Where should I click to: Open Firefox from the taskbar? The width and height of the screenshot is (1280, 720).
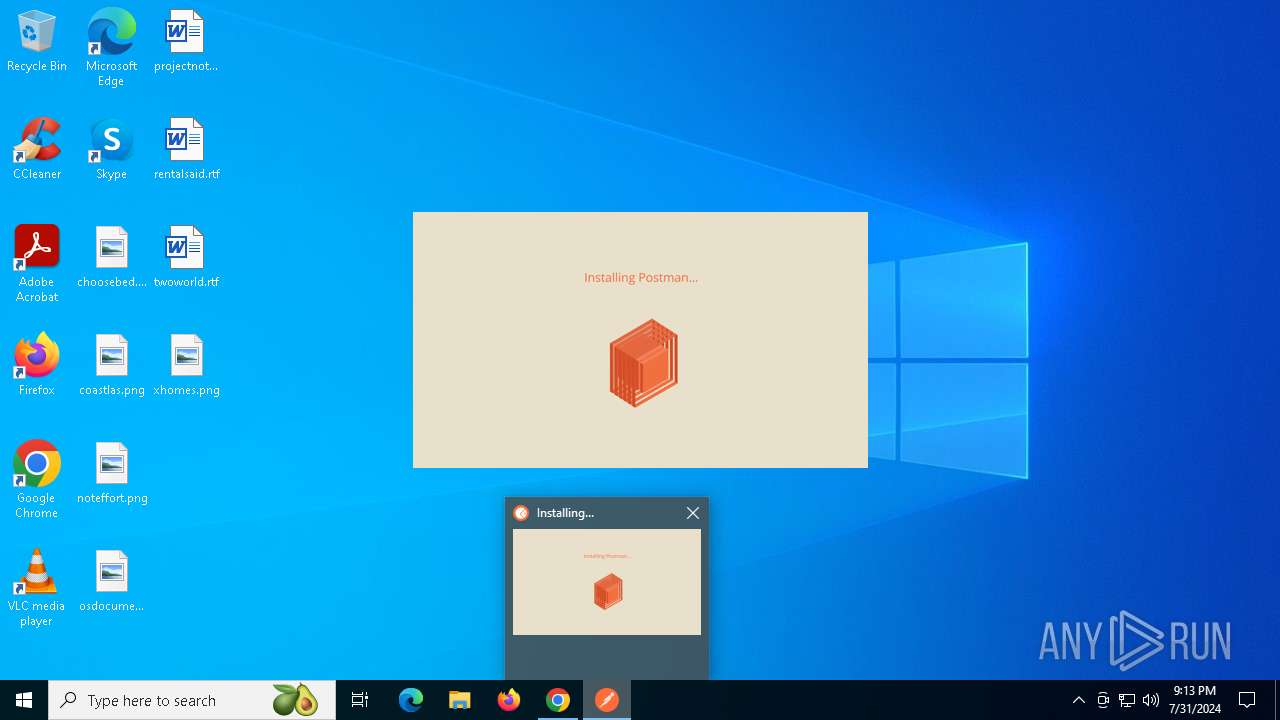[x=509, y=700]
